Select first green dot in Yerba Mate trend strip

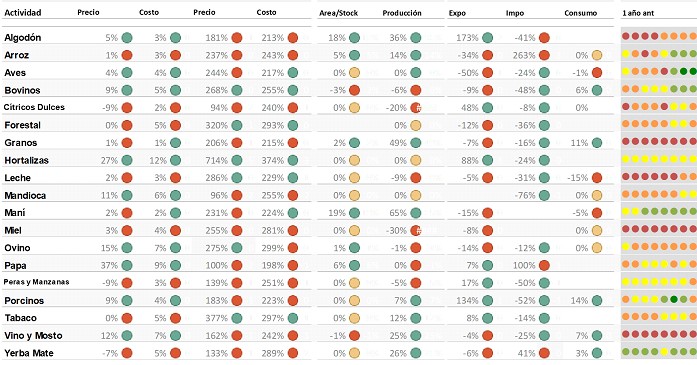[x=626, y=352]
